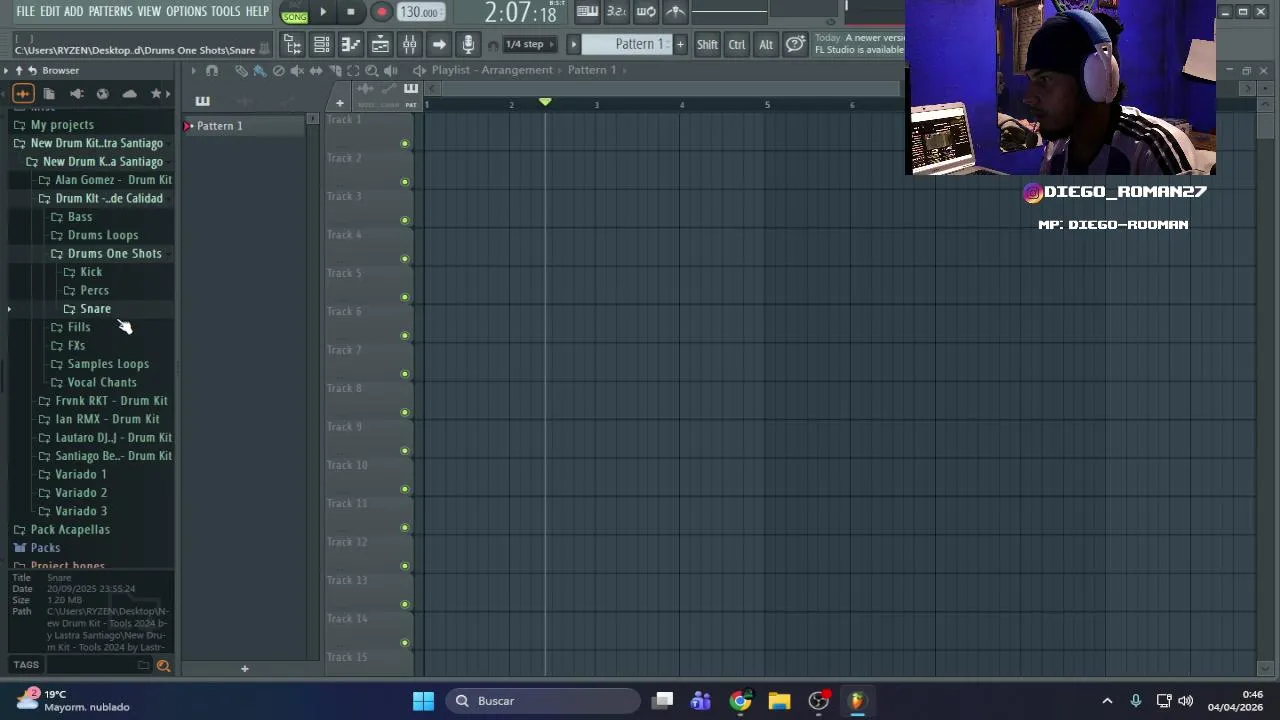Mute Track 10 using its green dot
Viewport: 1280px width, 720px height.
tap(404, 489)
